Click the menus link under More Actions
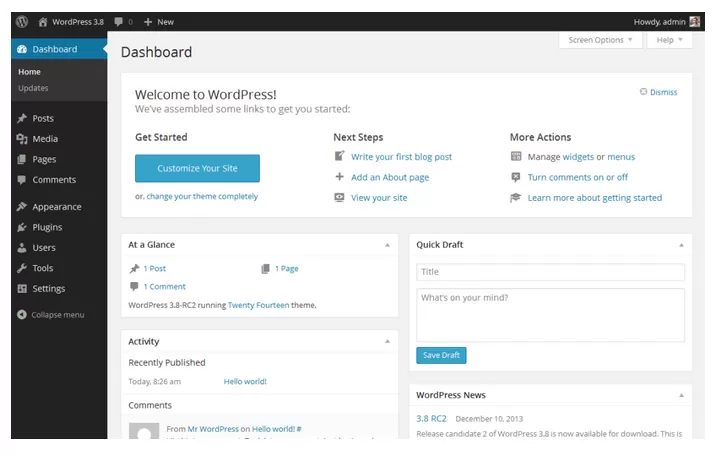This screenshot has height=456, width=717. [x=621, y=157]
